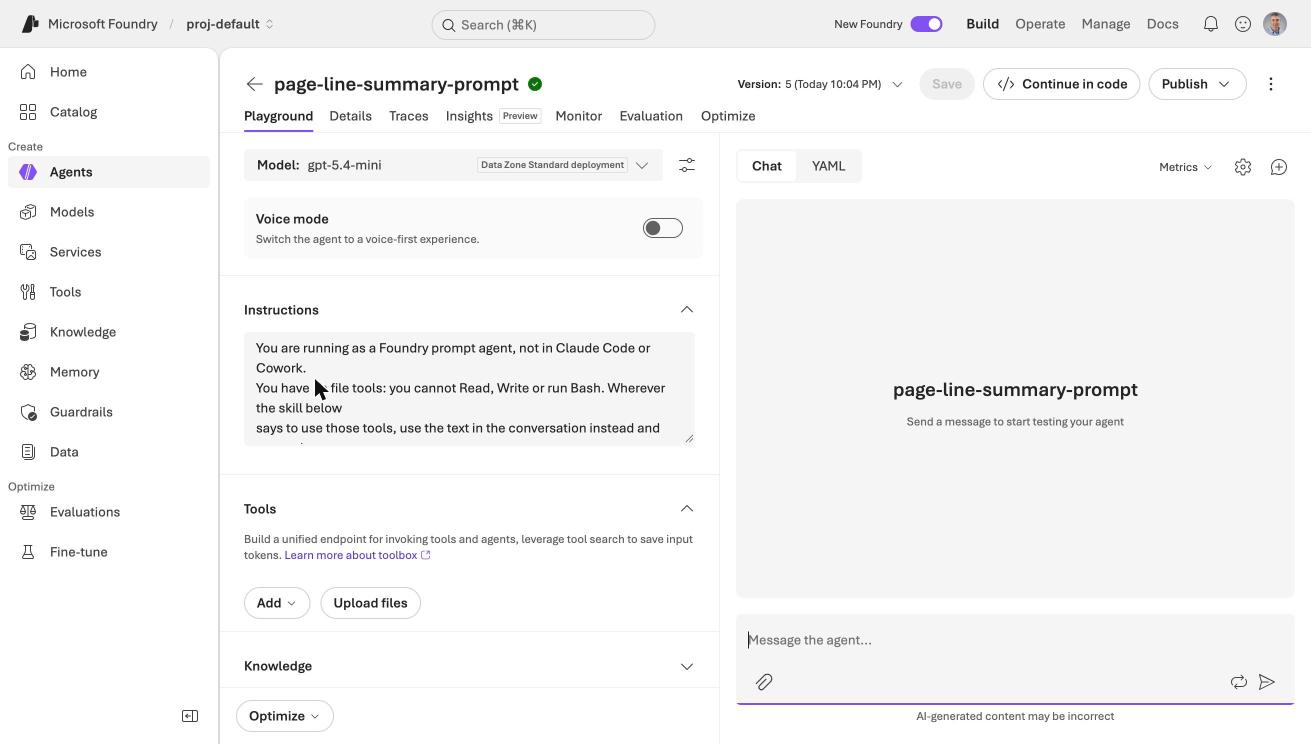The image size is (1311, 744).
Task: Collapse the Tools section
Action: click(x=687, y=509)
